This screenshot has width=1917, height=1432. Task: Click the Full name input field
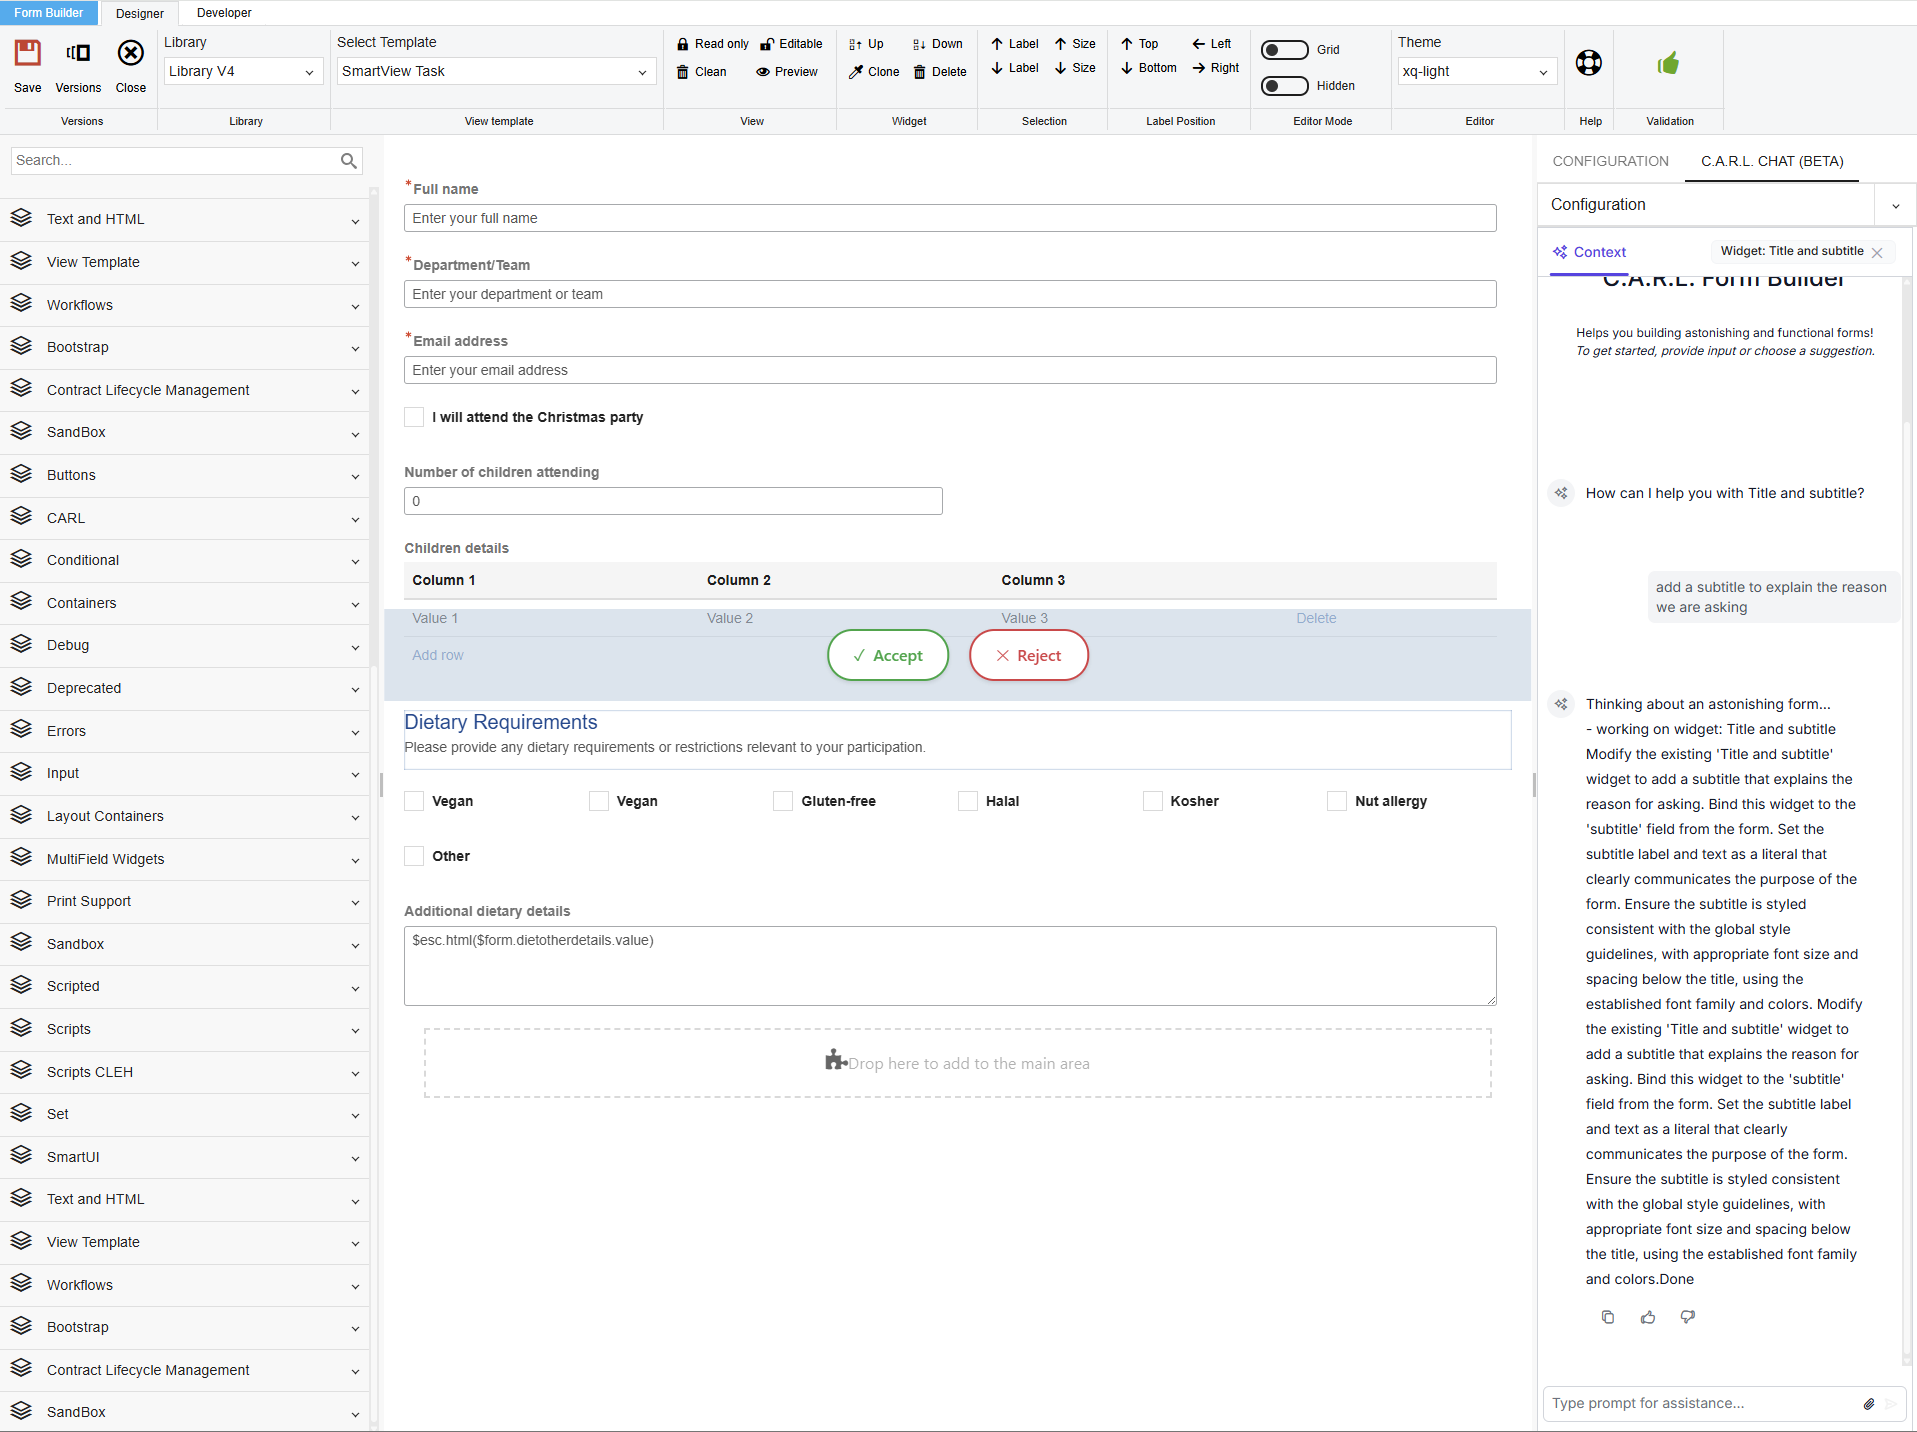coord(949,218)
